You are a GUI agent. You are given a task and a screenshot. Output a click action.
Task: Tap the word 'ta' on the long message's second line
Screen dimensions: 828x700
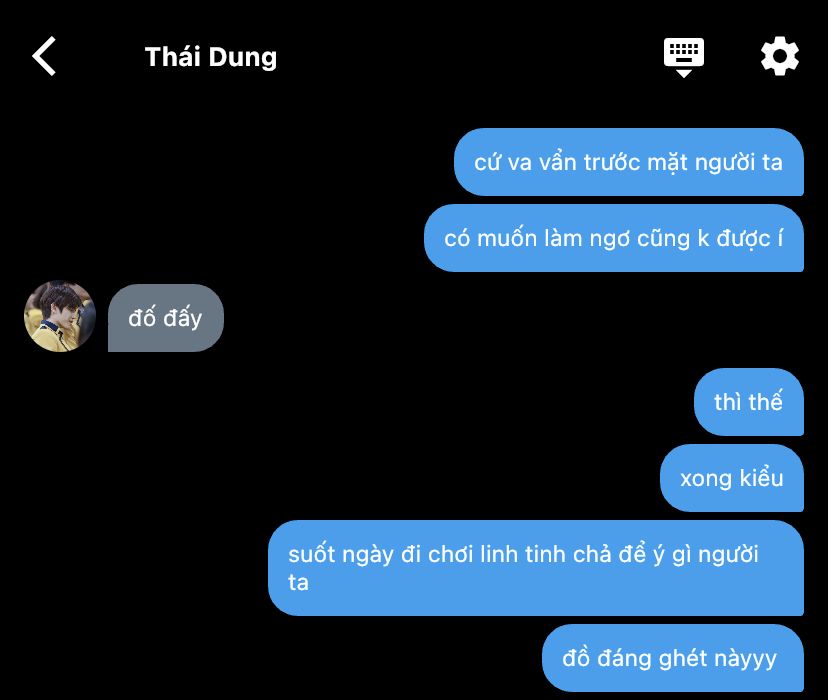click(x=298, y=583)
